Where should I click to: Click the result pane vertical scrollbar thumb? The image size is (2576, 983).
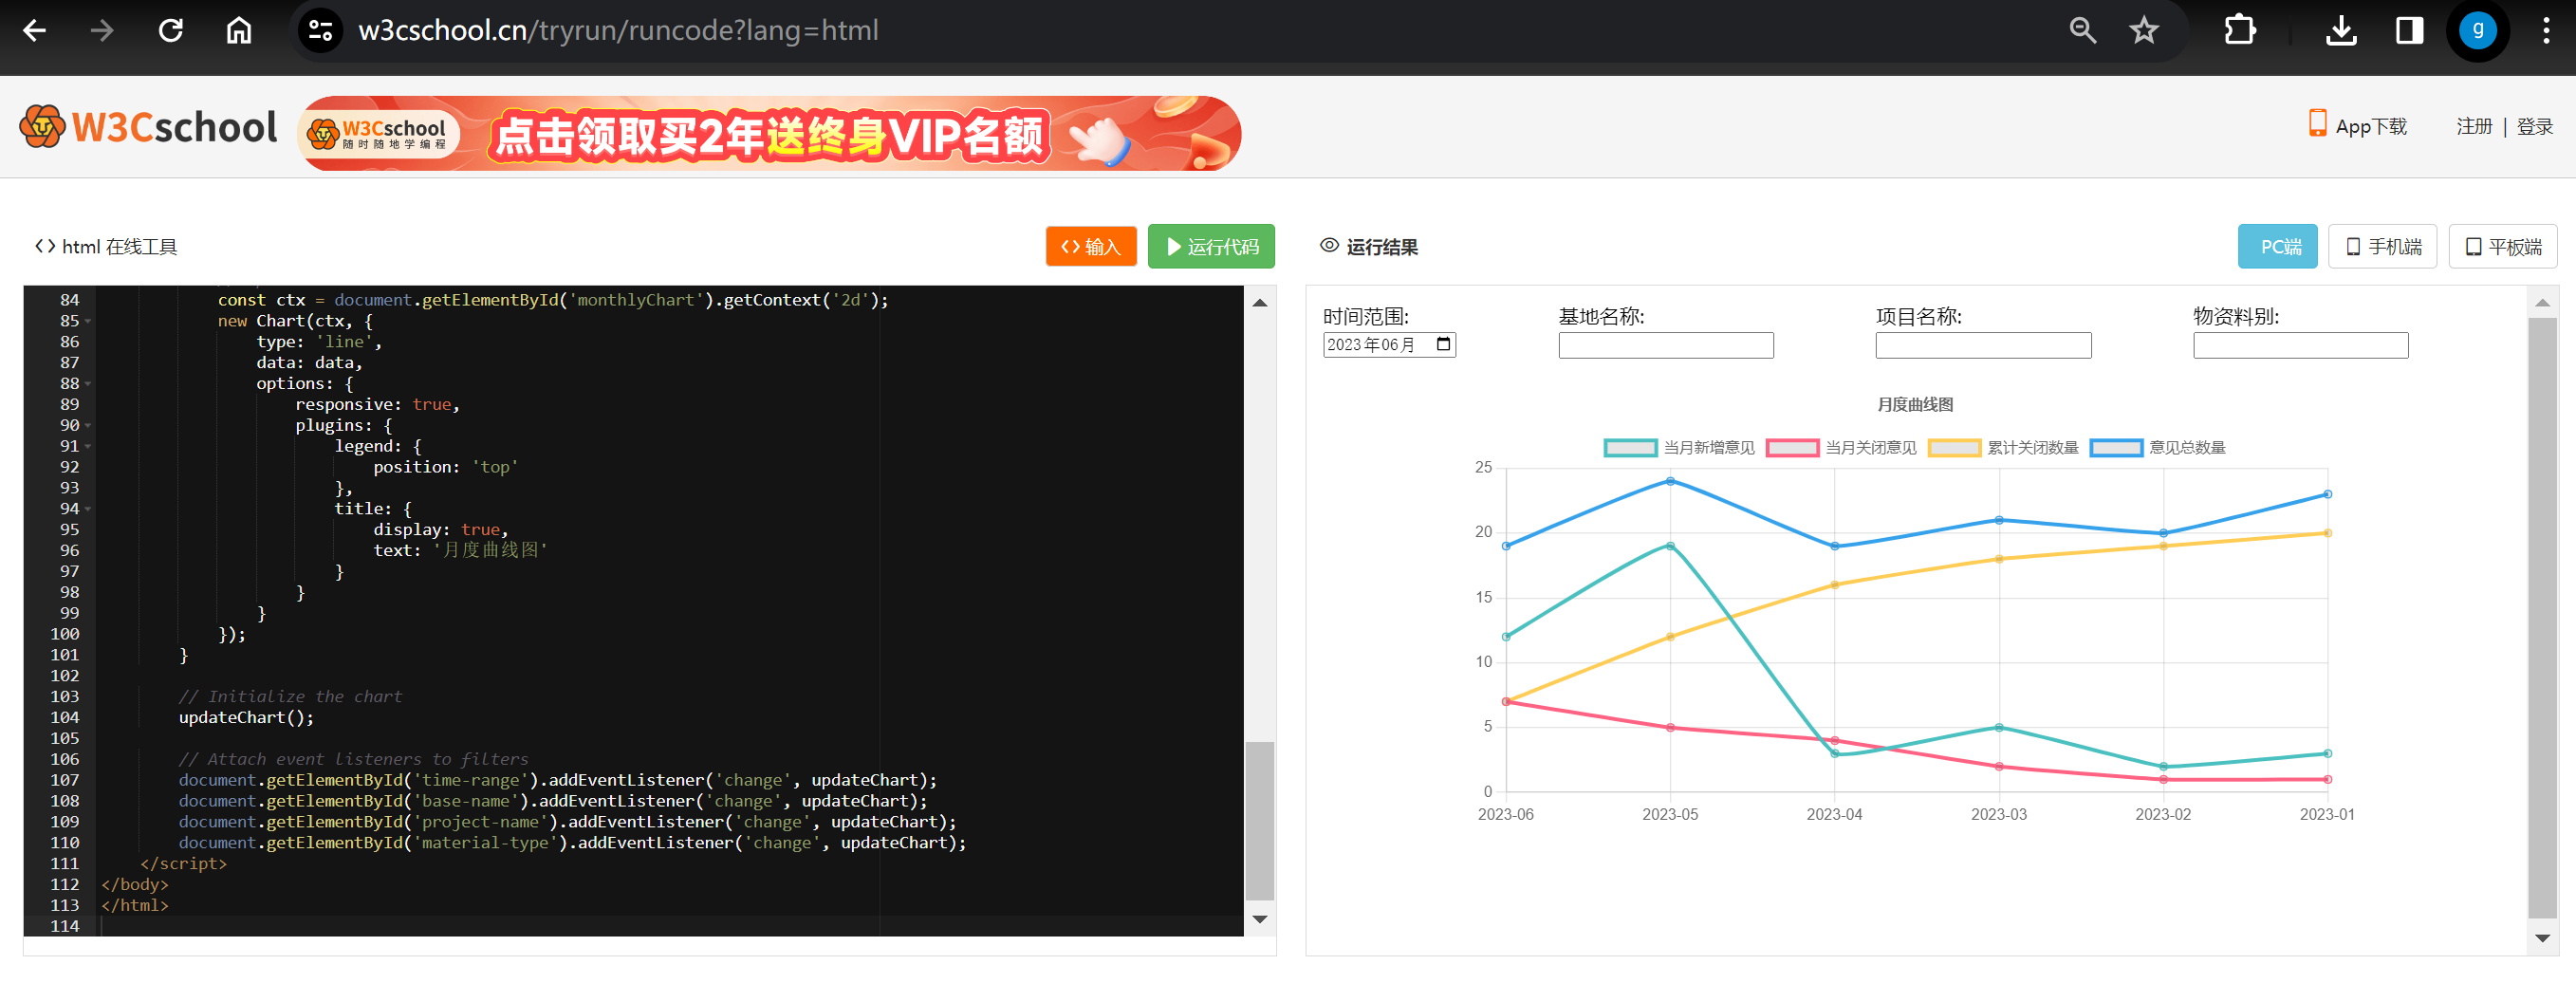click(2542, 618)
